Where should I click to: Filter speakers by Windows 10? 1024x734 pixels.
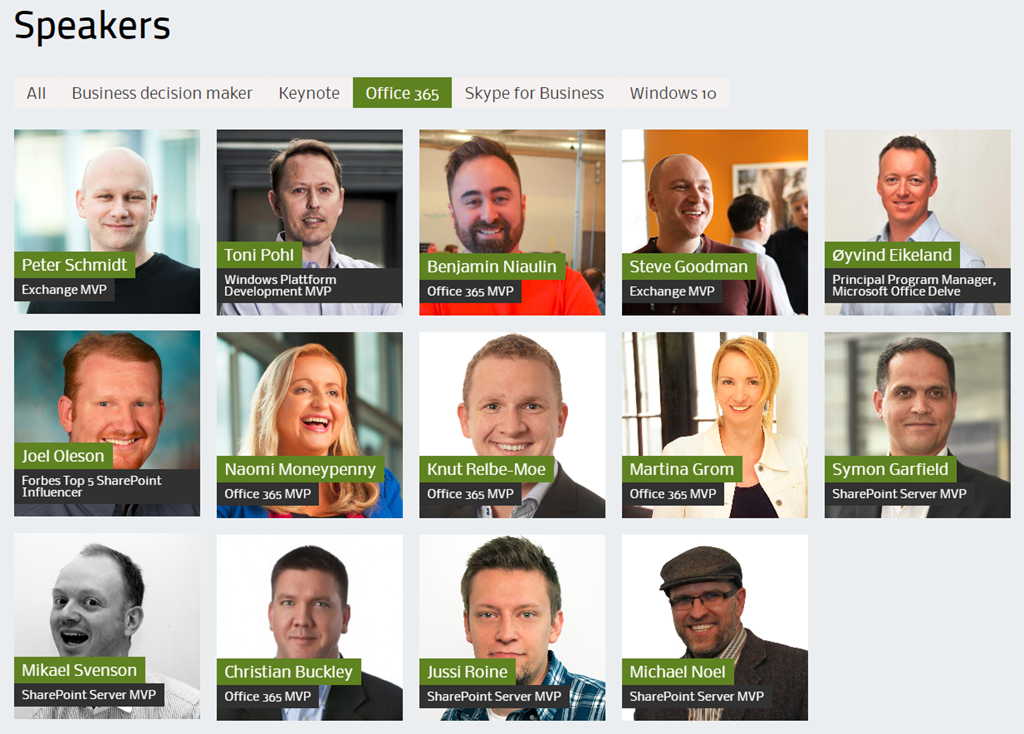[x=673, y=93]
